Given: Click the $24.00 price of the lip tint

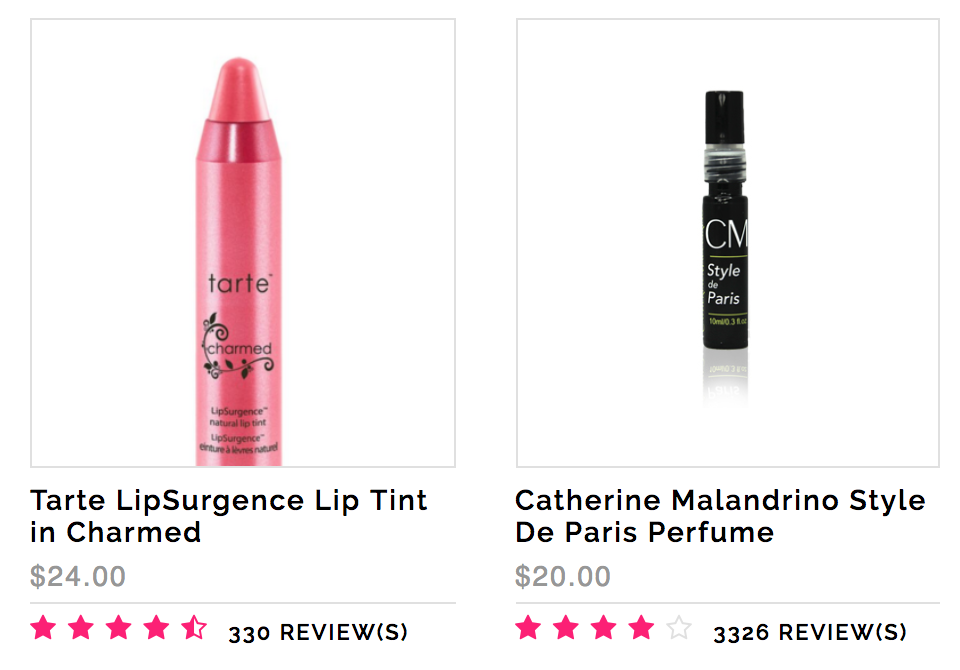Looking at the screenshot, I should click(78, 576).
